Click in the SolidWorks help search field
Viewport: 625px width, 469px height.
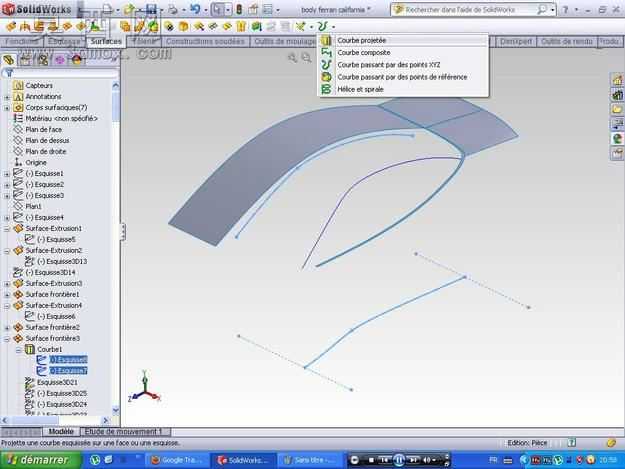(x=466, y=10)
